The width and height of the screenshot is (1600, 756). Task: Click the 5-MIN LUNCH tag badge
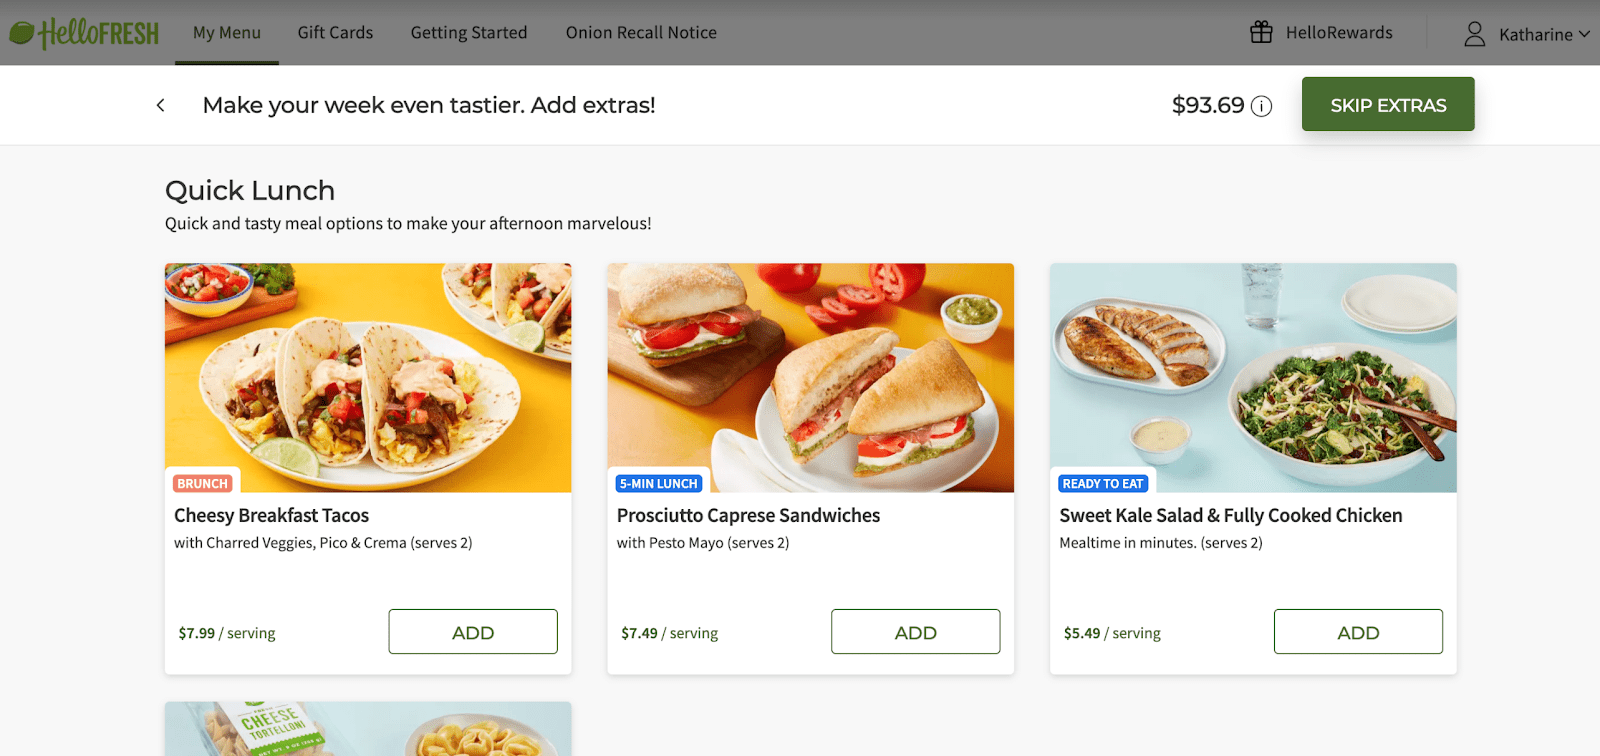658,484
